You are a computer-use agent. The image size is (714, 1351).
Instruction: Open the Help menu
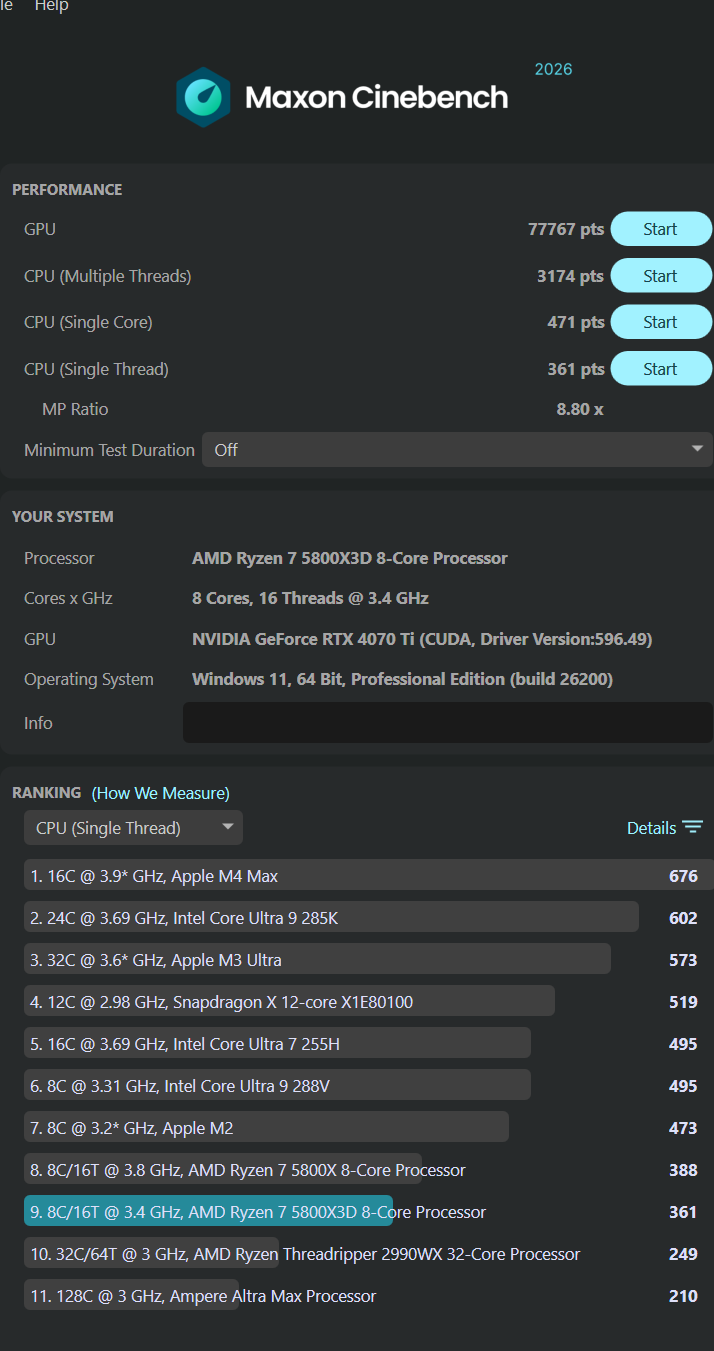(x=51, y=6)
